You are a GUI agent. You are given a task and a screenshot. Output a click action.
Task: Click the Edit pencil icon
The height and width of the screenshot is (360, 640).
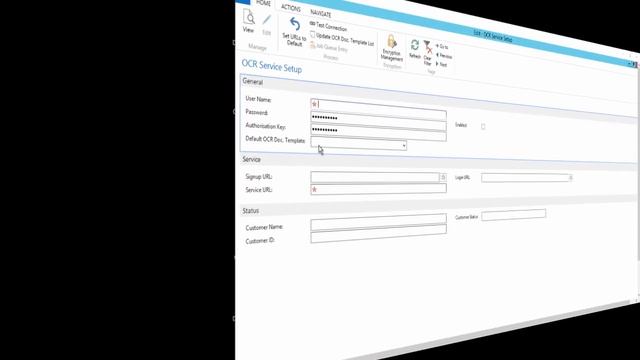[267, 20]
